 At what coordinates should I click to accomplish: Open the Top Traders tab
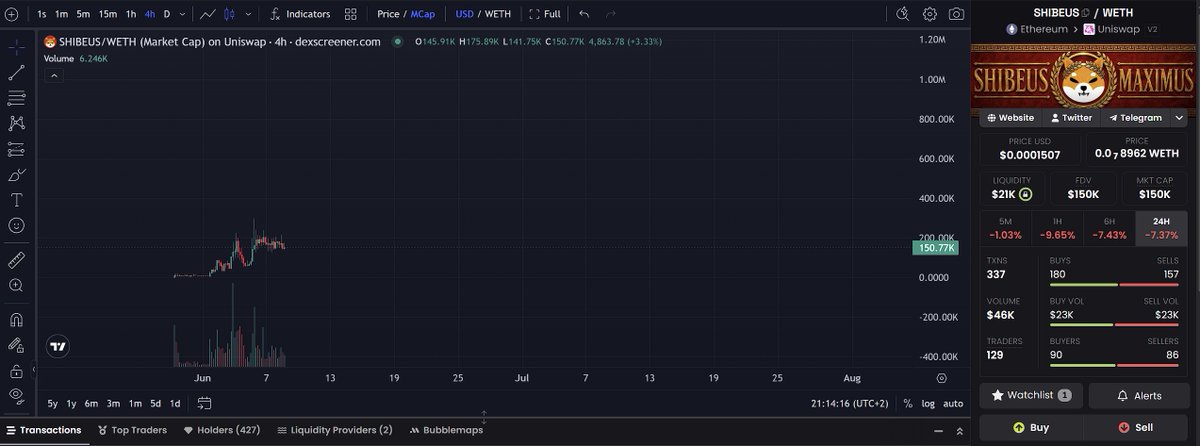[132, 430]
